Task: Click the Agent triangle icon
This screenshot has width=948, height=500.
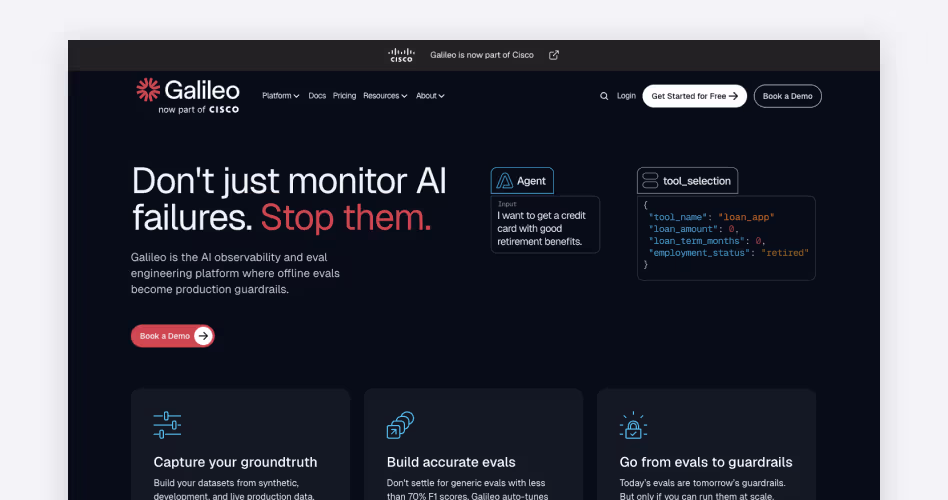Action: click(x=504, y=181)
